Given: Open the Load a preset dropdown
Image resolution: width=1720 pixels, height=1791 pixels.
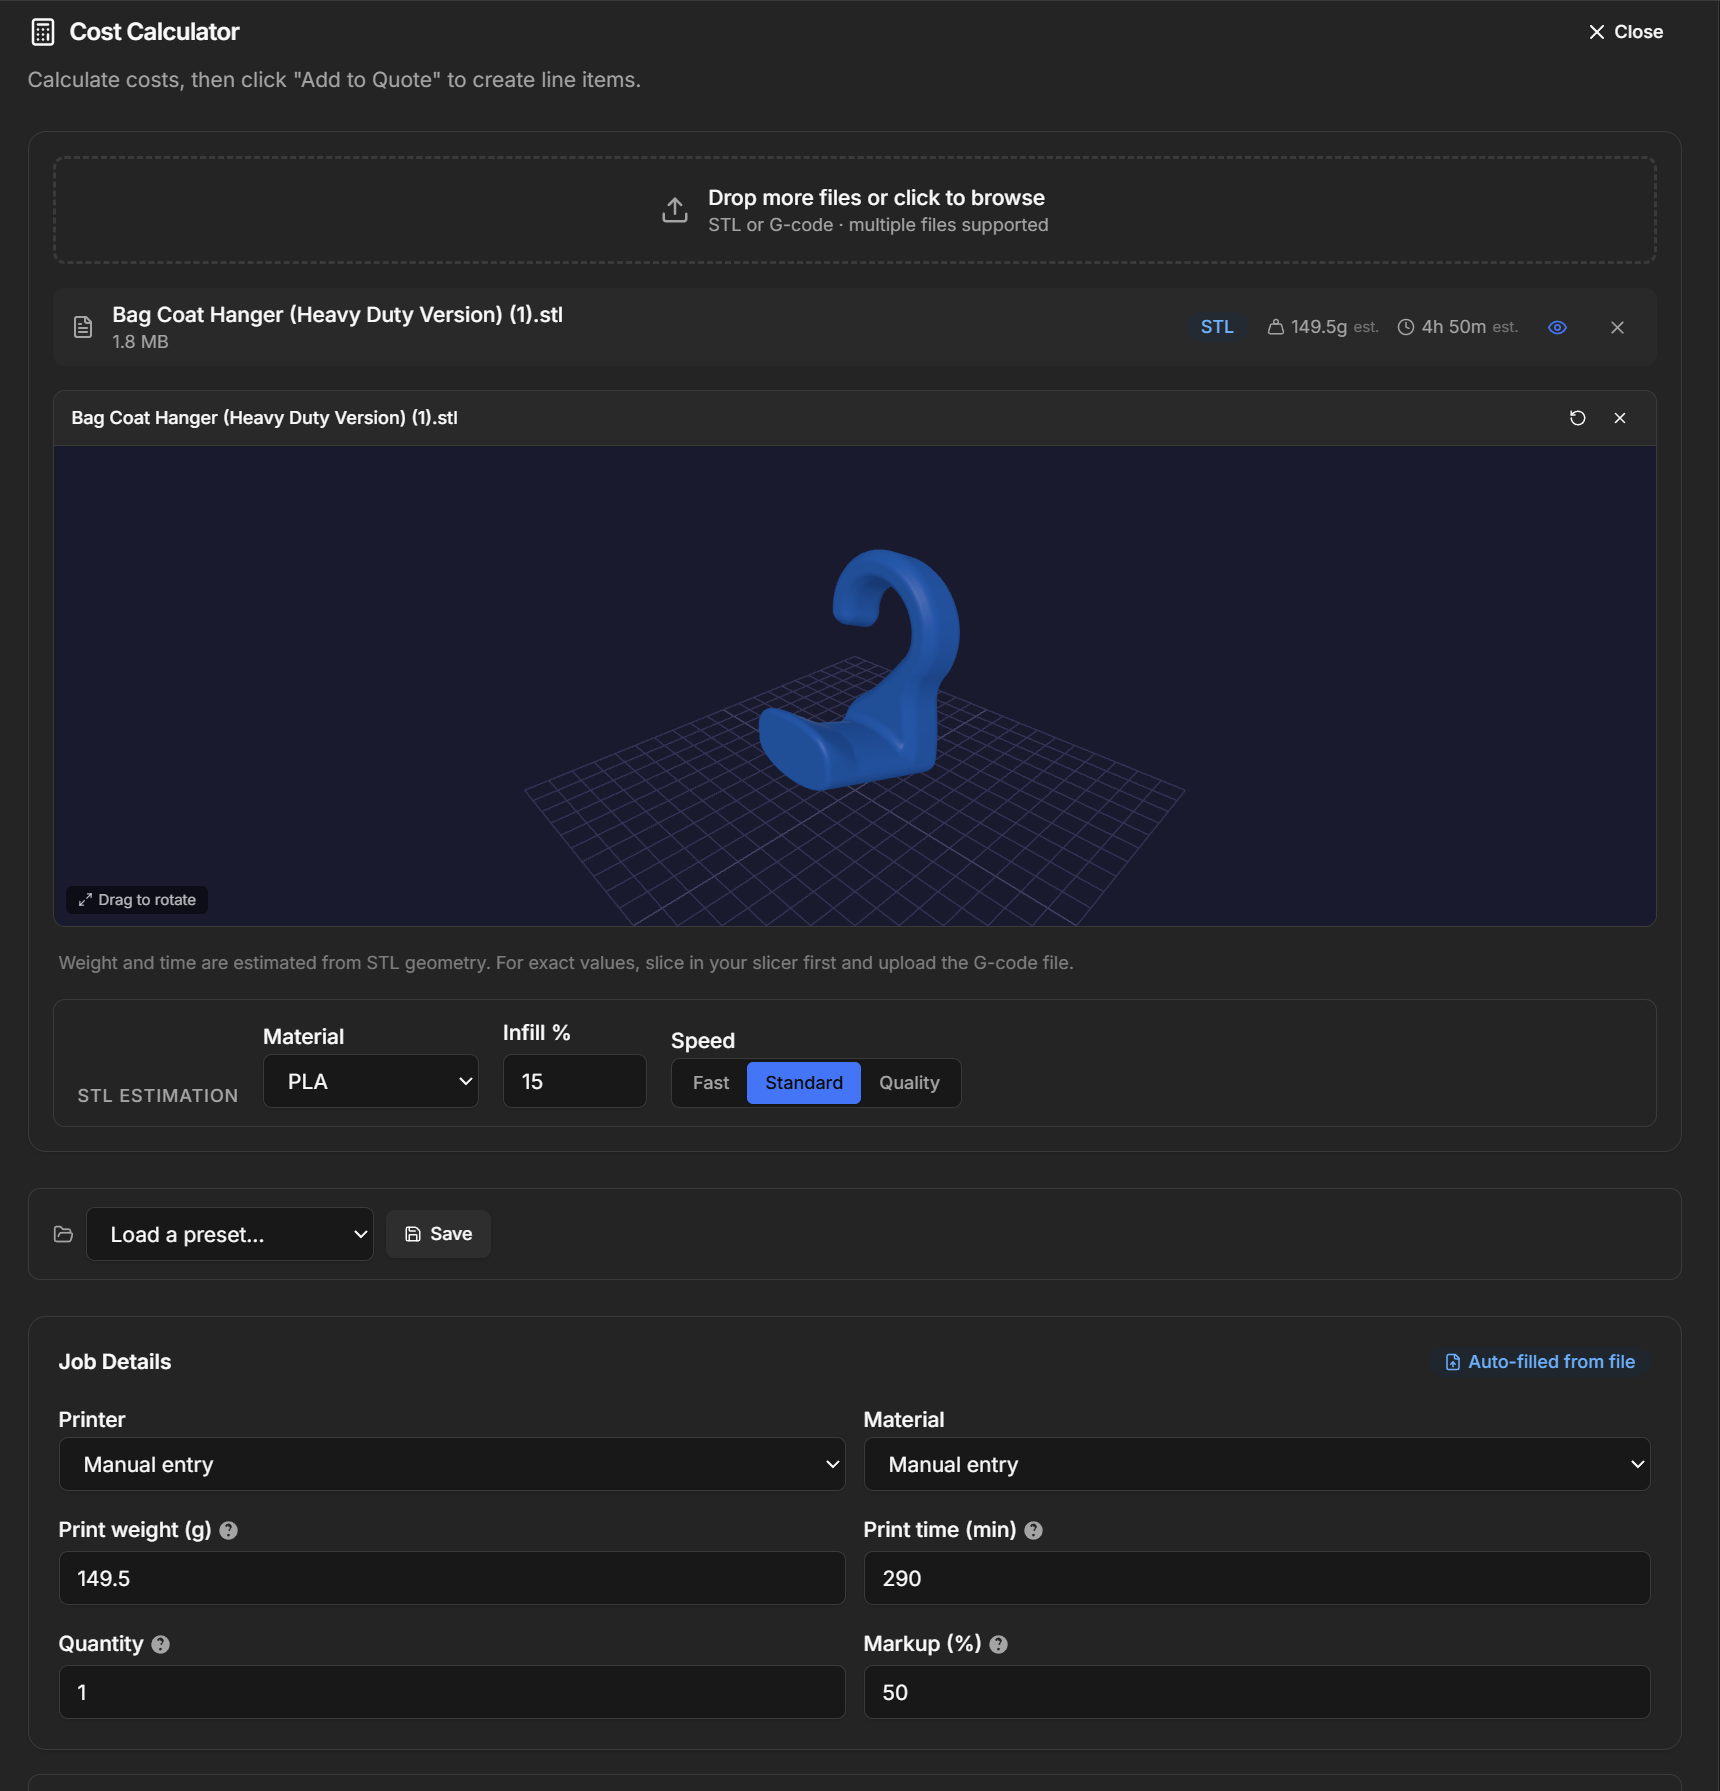Looking at the screenshot, I should click(229, 1234).
